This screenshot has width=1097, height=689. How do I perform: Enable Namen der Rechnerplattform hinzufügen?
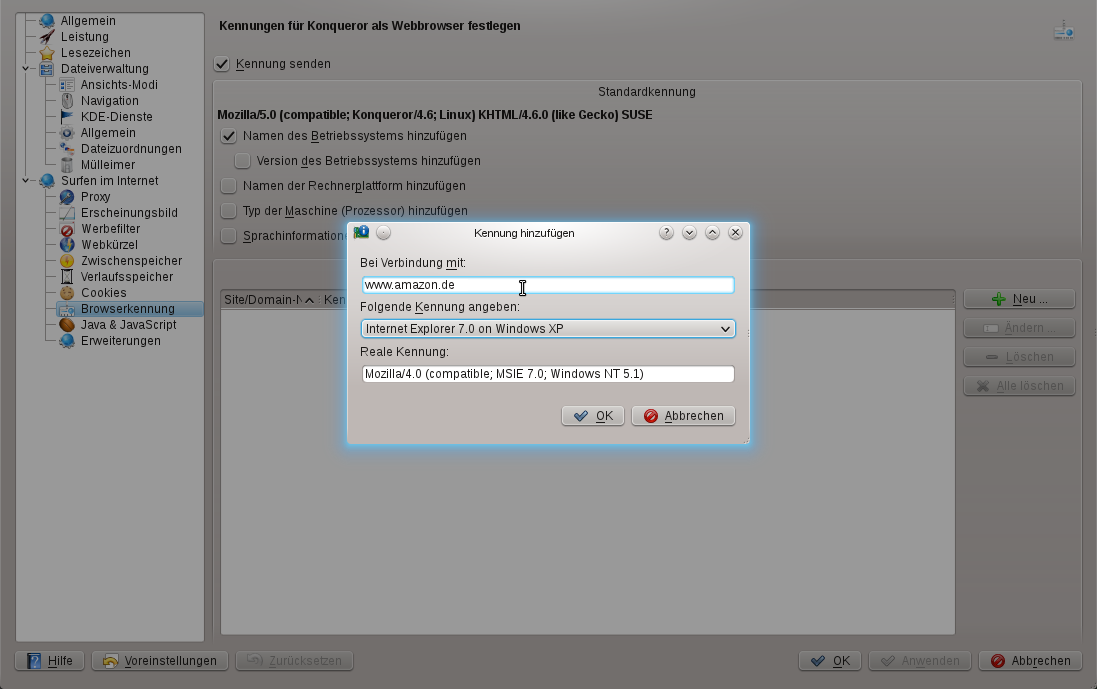[229, 186]
